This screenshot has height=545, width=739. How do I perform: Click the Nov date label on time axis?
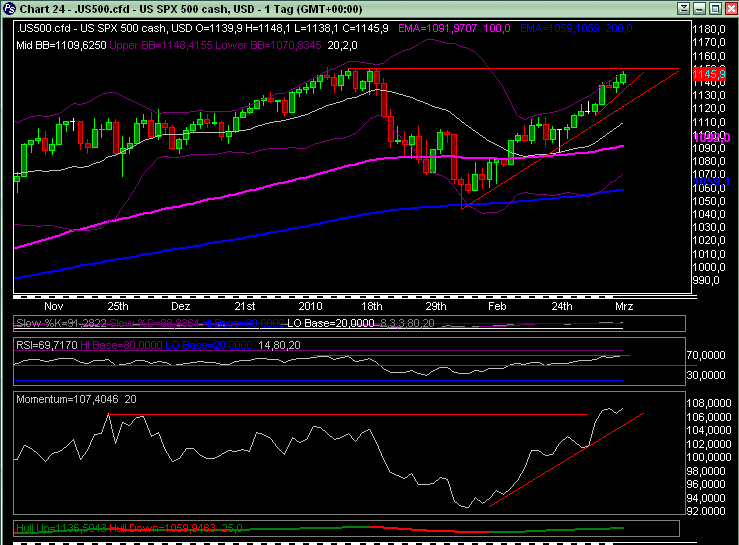click(x=54, y=306)
